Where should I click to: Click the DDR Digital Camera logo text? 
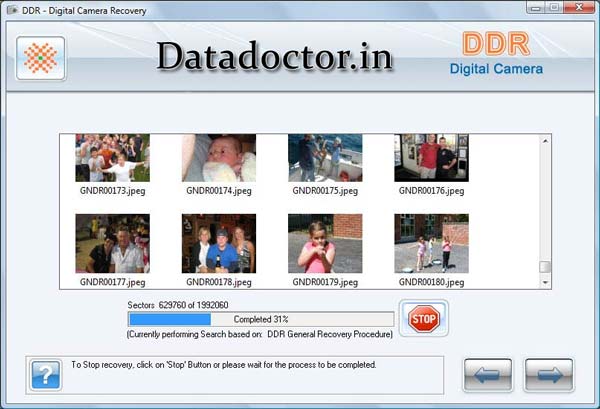[x=496, y=55]
